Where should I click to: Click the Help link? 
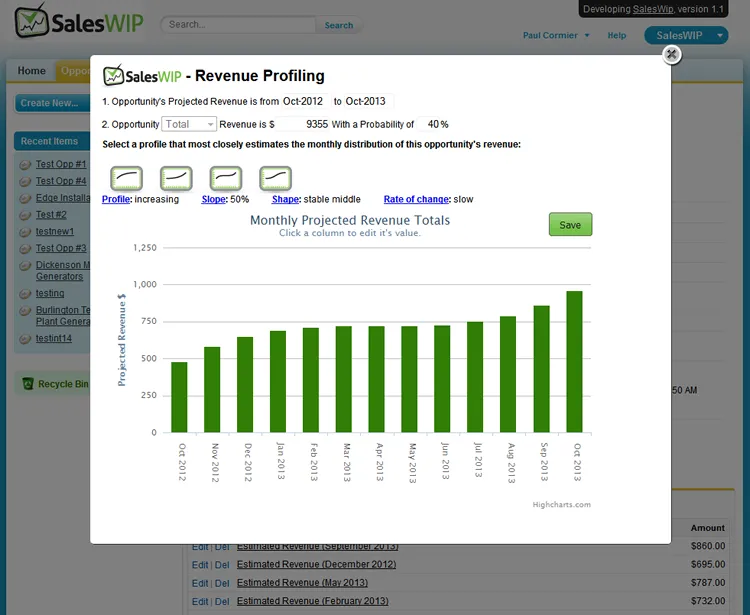click(x=617, y=35)
